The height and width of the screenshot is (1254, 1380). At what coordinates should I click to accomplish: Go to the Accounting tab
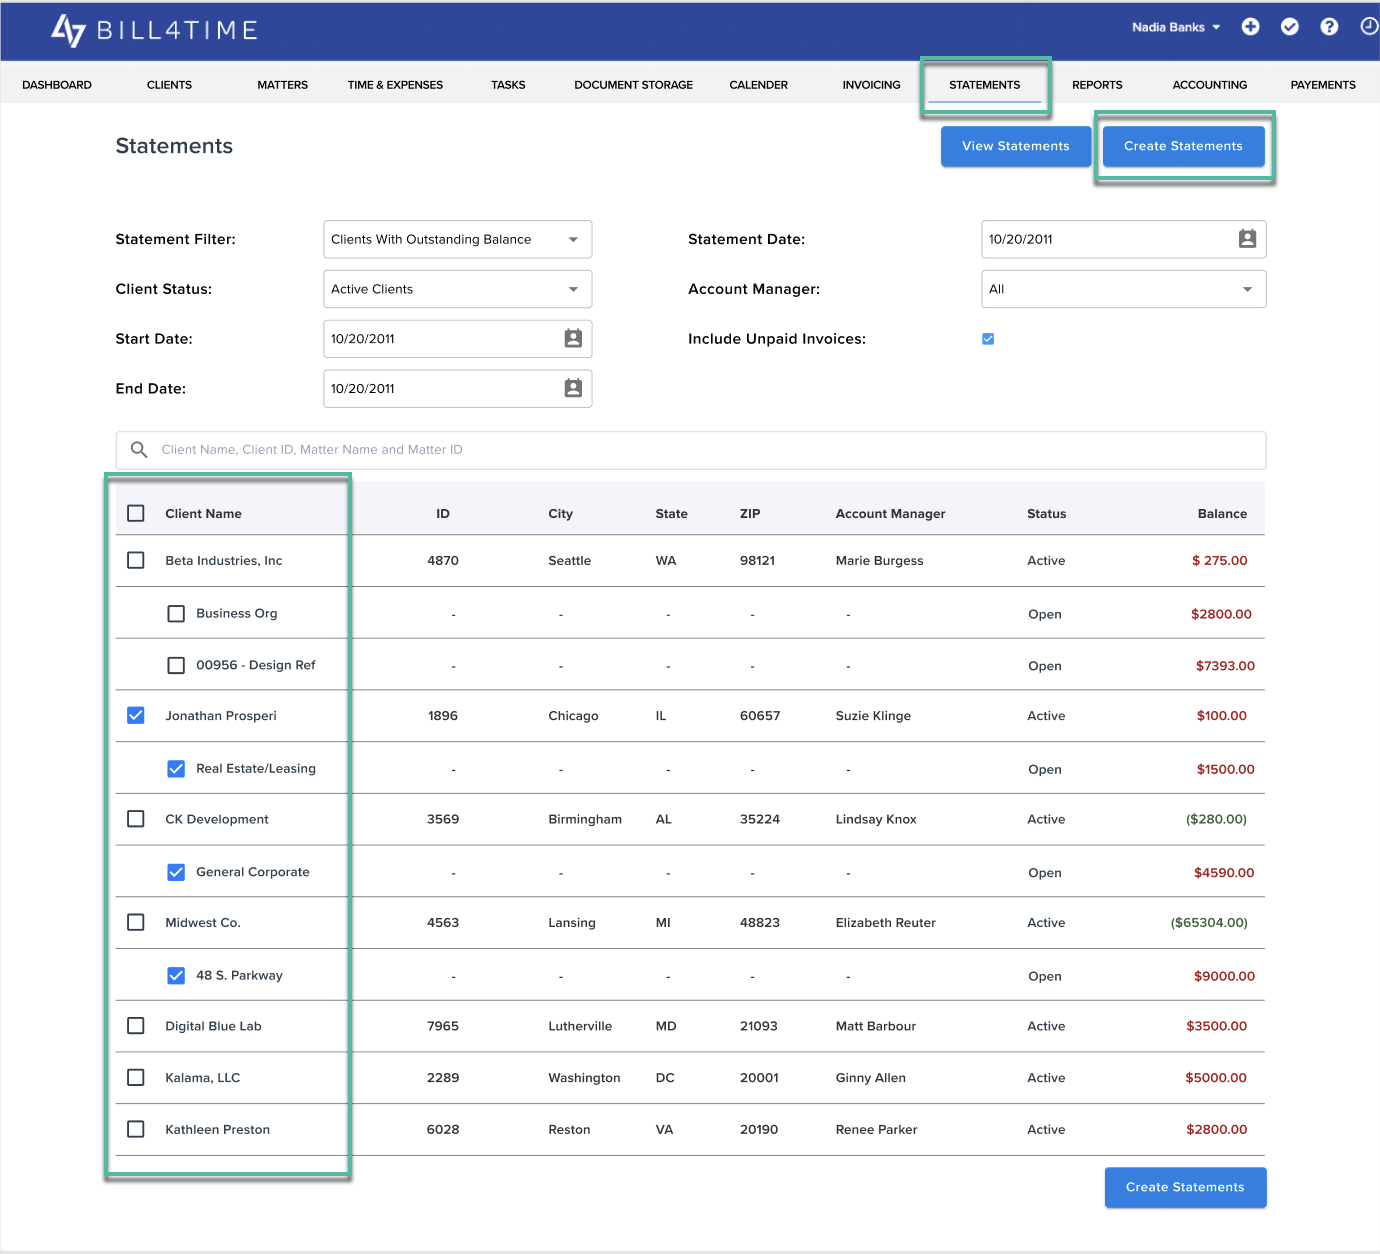click(1210, 85)
